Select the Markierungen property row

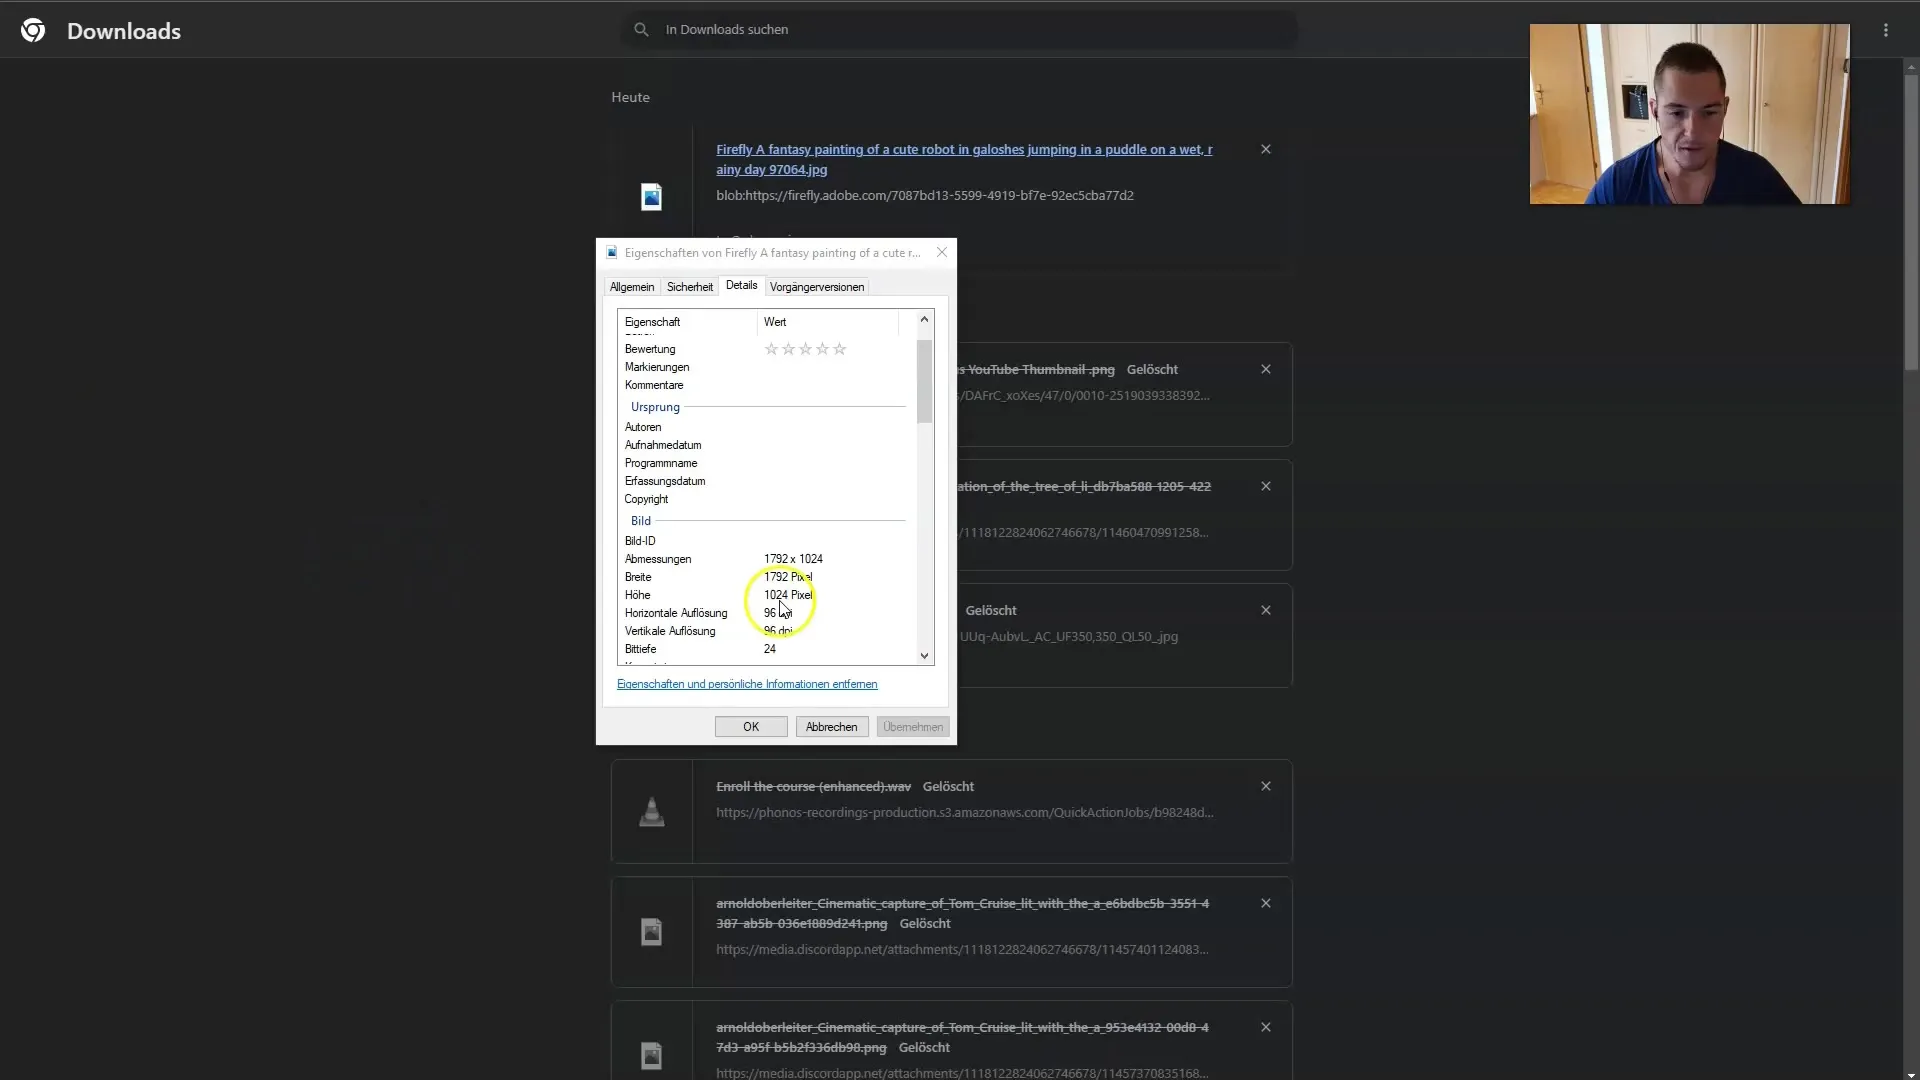(766, 367)
